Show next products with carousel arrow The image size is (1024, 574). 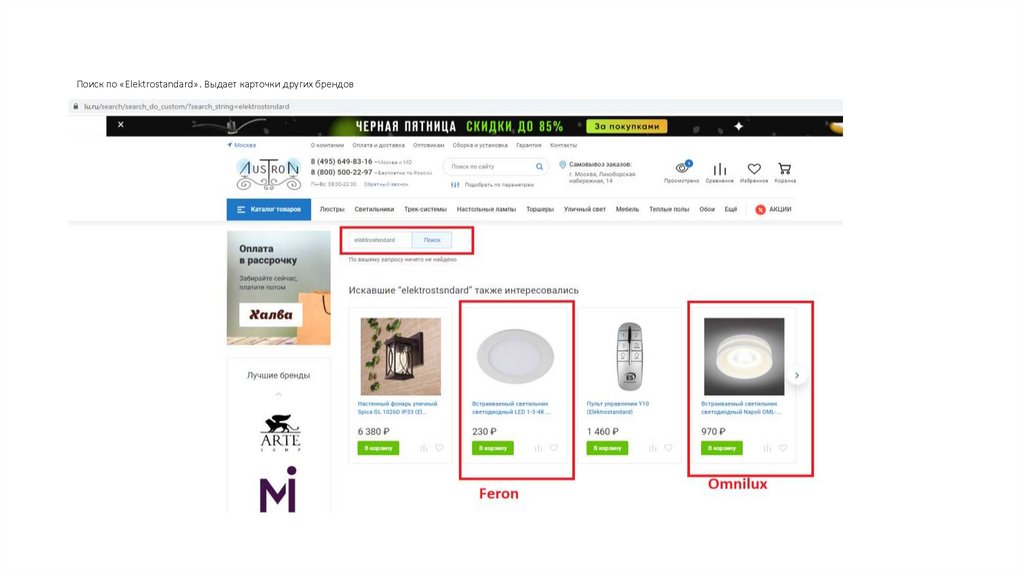point(797,375)
